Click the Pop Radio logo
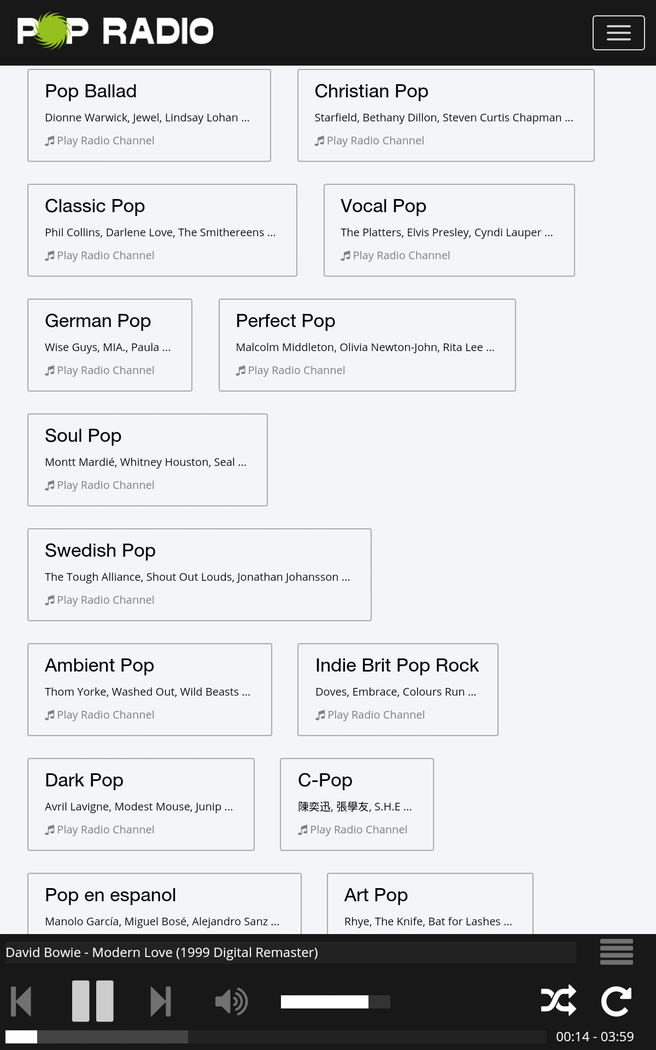Image resolution: width=656 pixels, height=1050 pixels. [x=115, y=31]
